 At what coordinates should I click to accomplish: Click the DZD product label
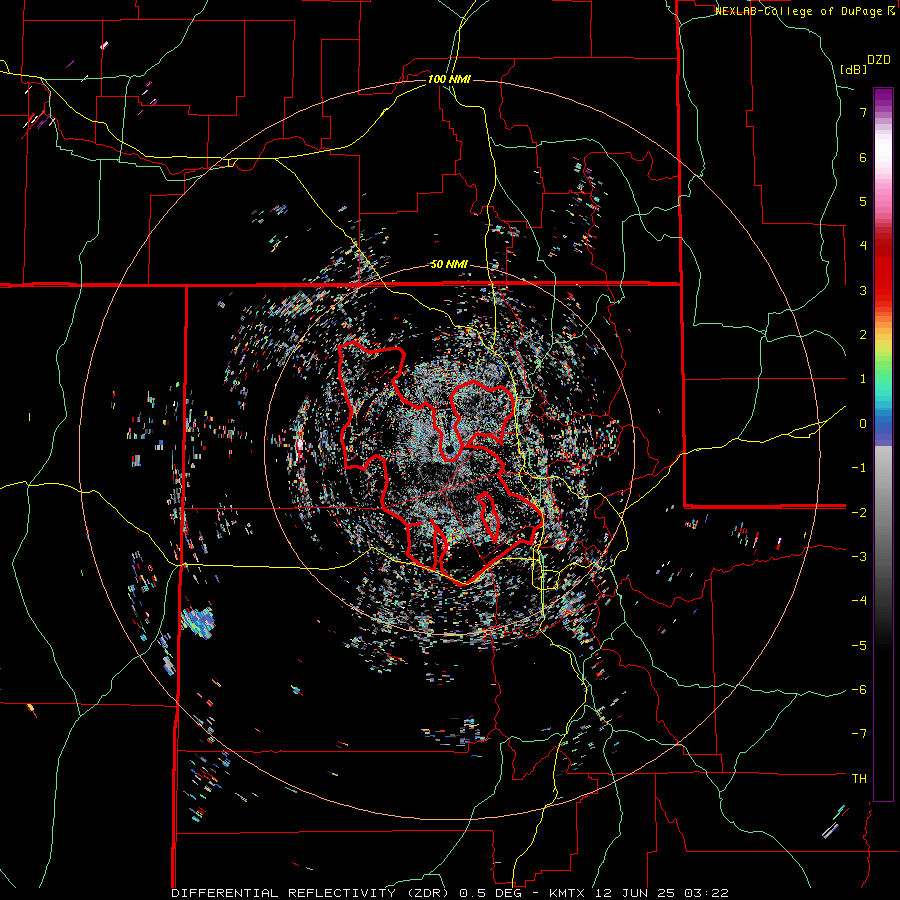pos(879,60)
